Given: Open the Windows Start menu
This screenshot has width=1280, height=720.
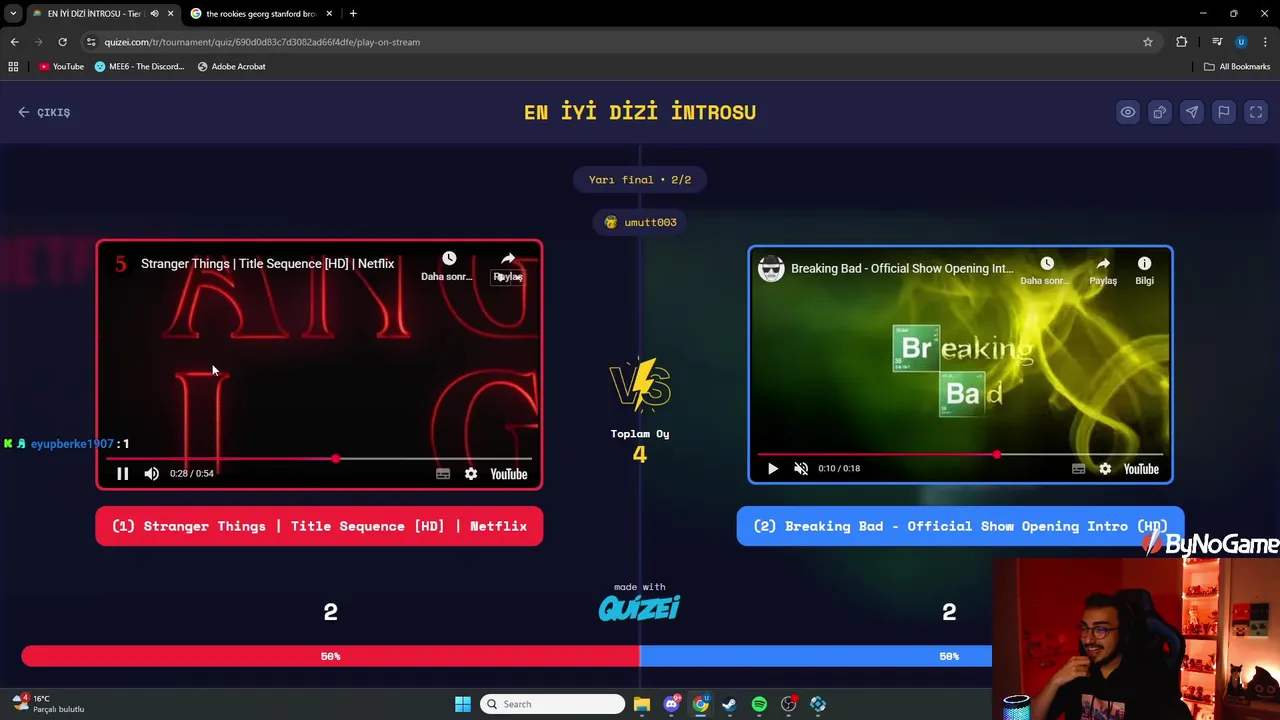Looking at the screenshot, I should coord(462,704).
